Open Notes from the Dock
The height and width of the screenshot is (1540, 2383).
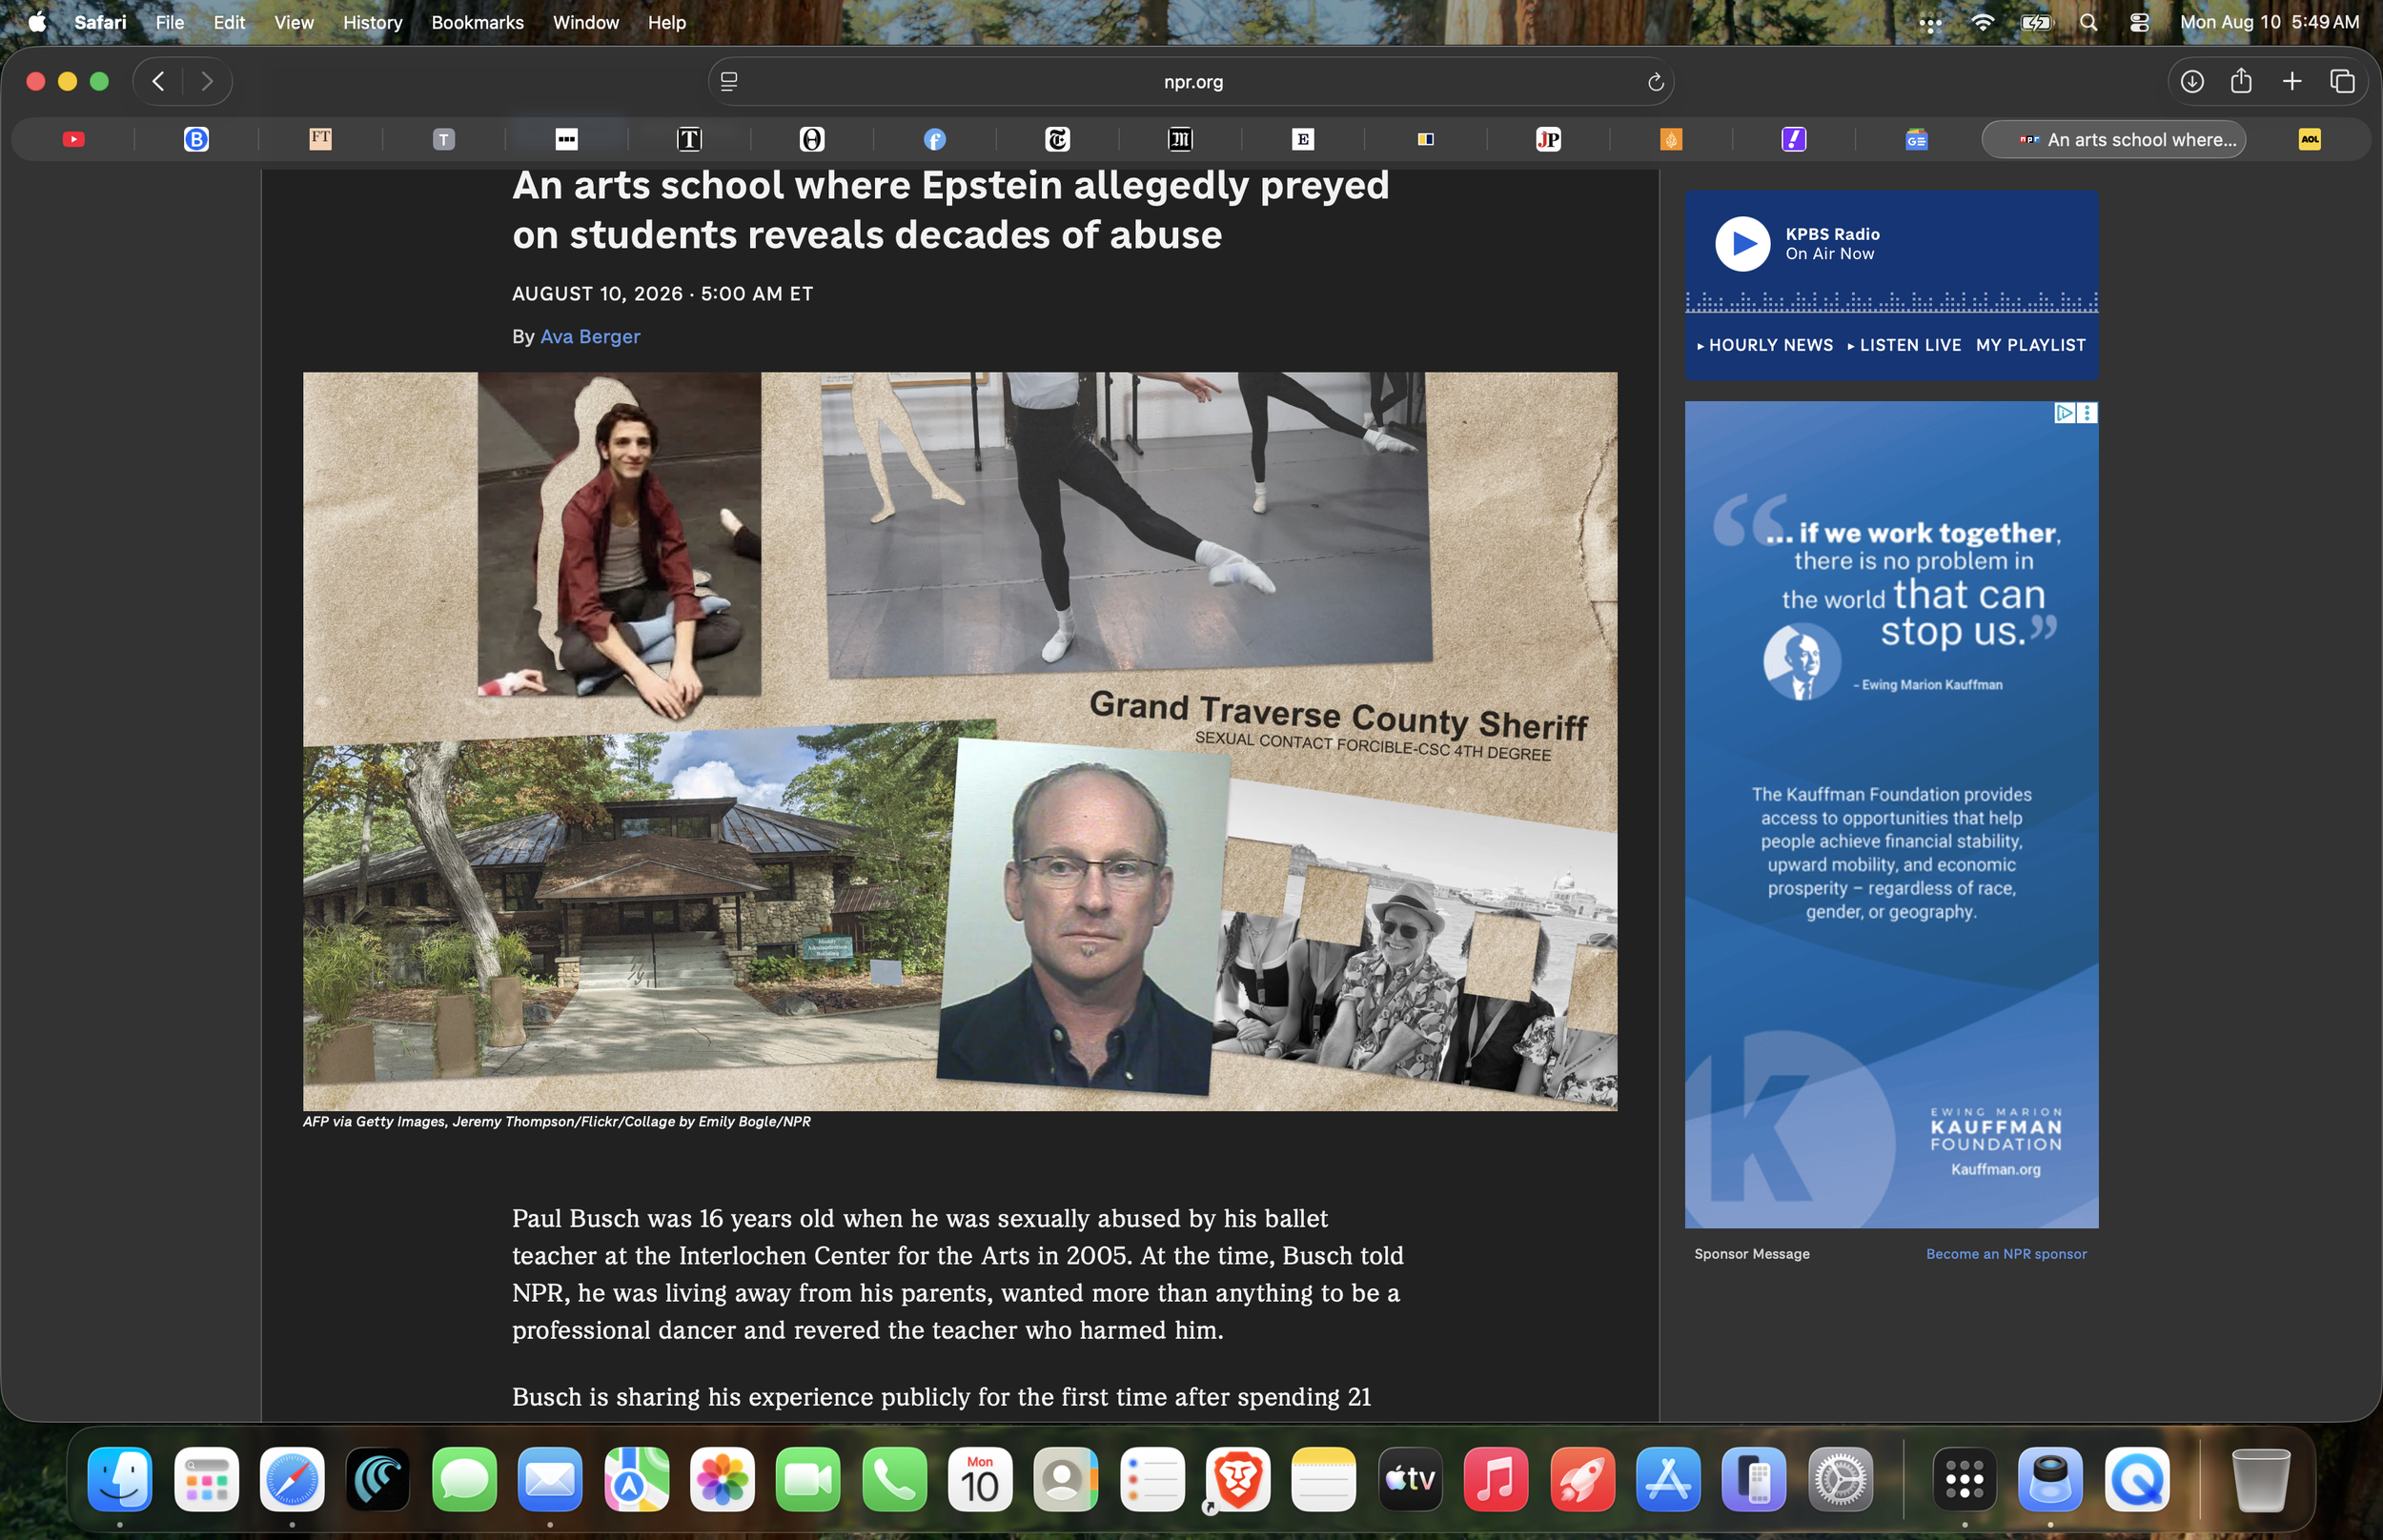1324,1479
